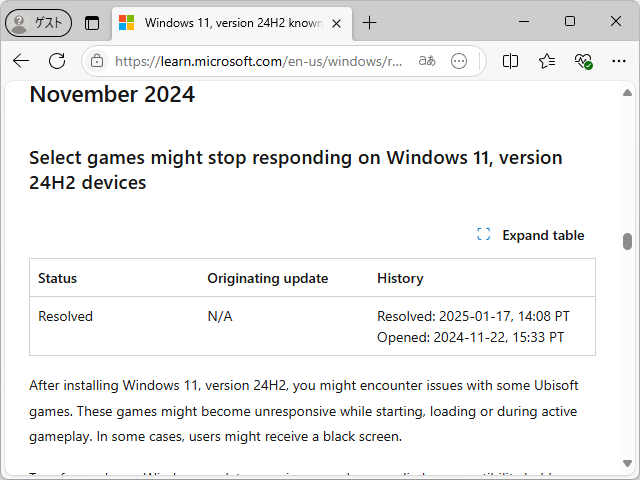Minimize the browser window
Image resolution: width=640 pixels, height=480 pixels.
[524, 21]
